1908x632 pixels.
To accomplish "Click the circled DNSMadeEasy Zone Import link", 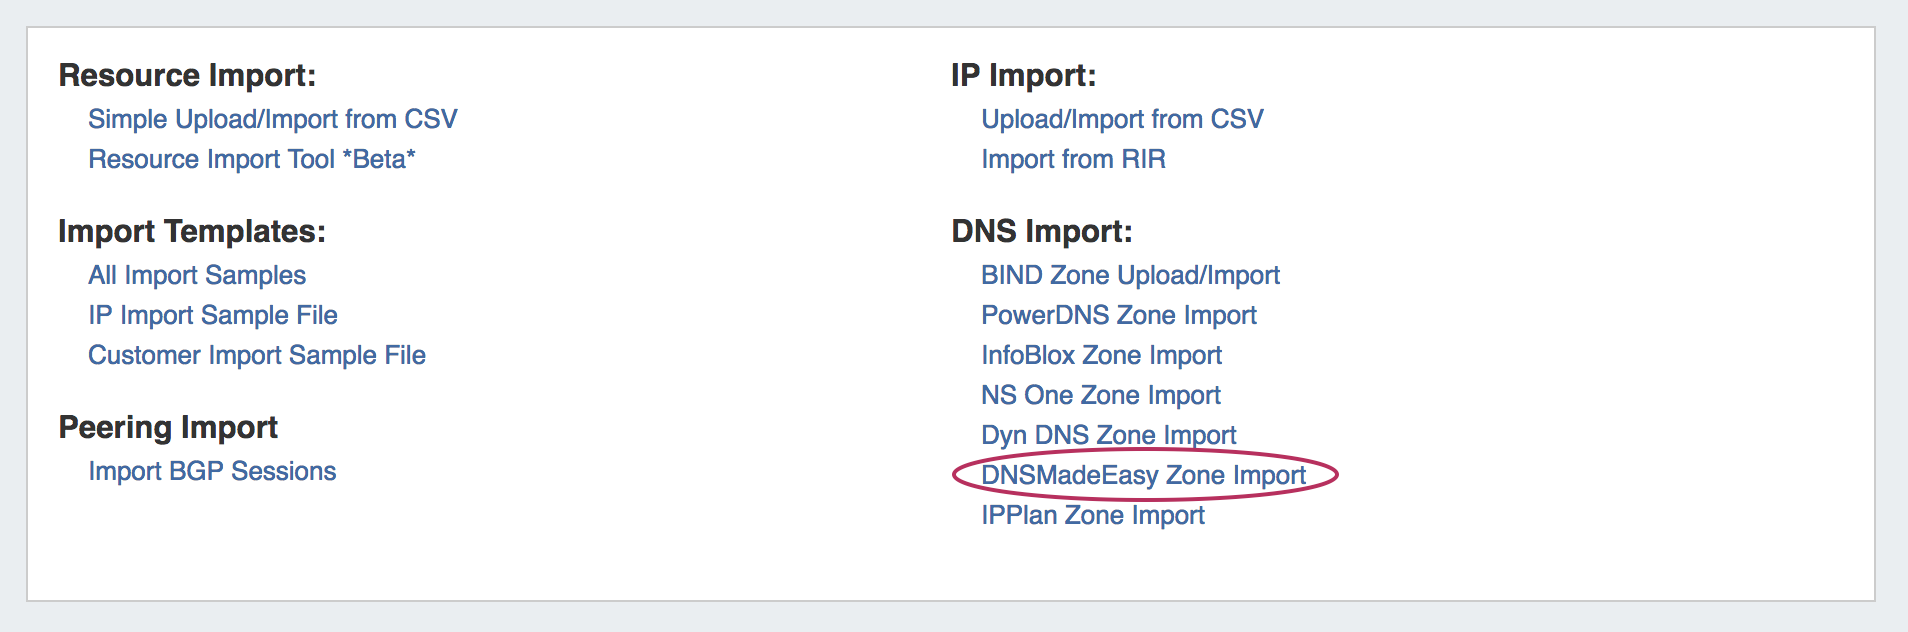I will point(1143,475).
